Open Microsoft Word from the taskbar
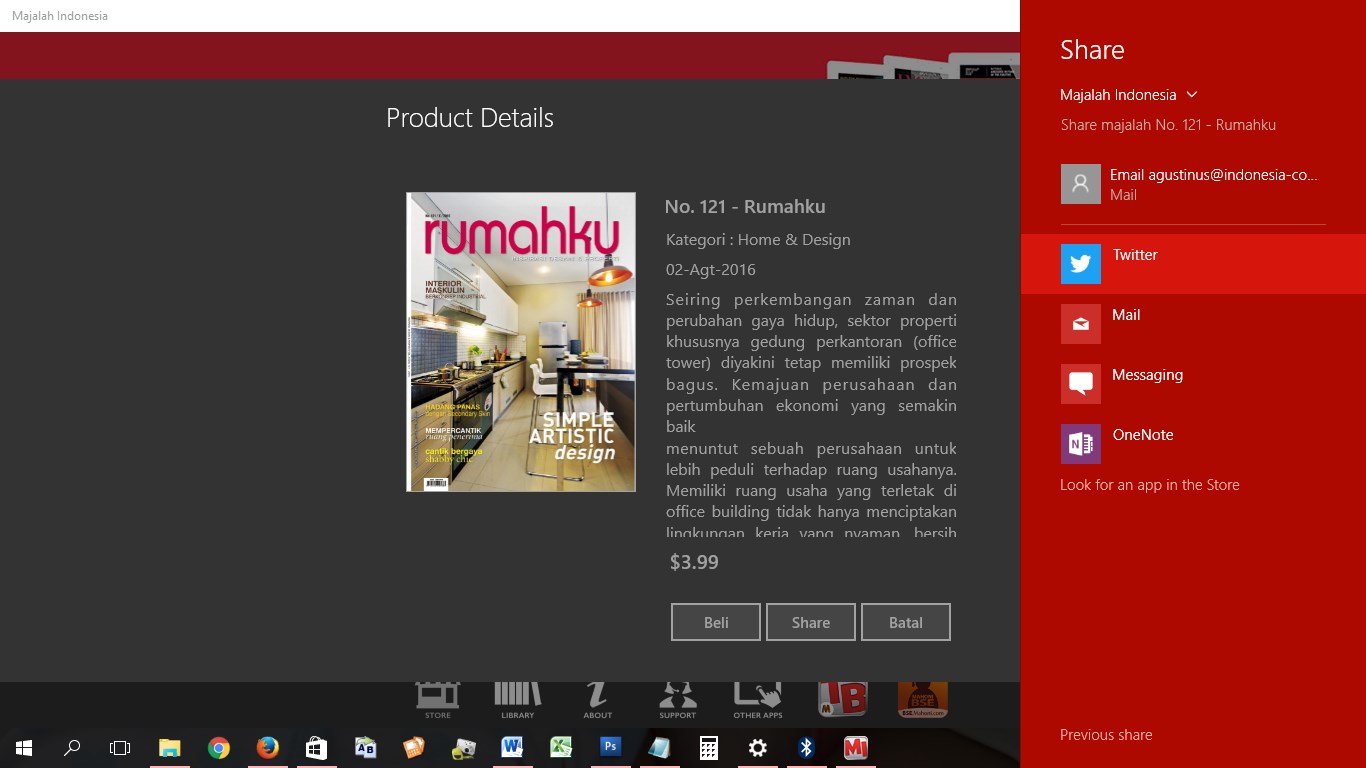The width and height of the screenshot is (1366, 768). (512, 748)
